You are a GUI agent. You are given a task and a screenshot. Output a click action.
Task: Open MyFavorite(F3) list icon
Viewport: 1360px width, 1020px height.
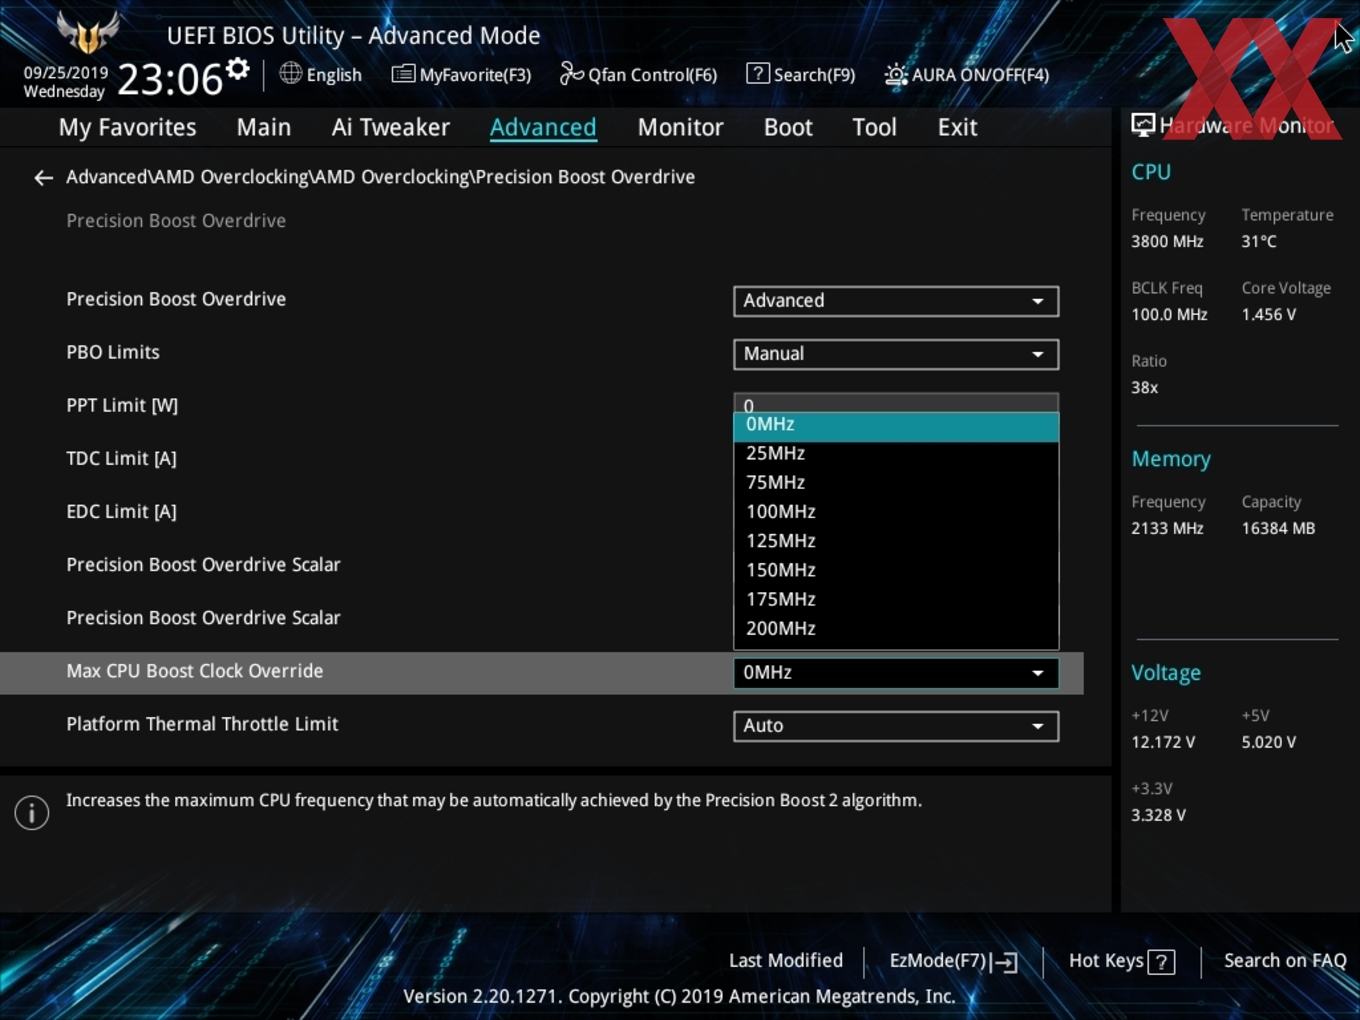pos(403,74)
